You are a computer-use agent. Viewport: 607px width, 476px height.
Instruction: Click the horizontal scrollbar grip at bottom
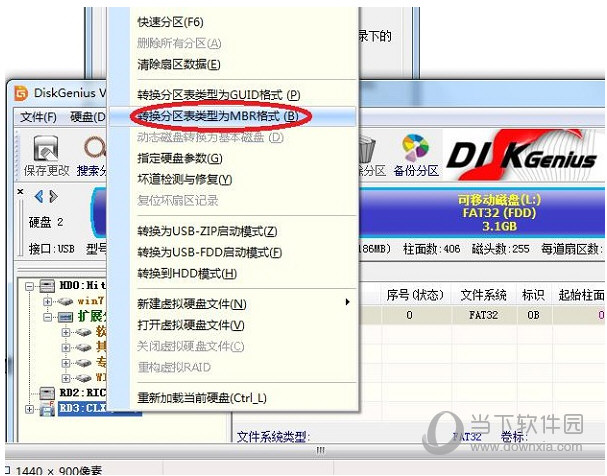point(321,450)
